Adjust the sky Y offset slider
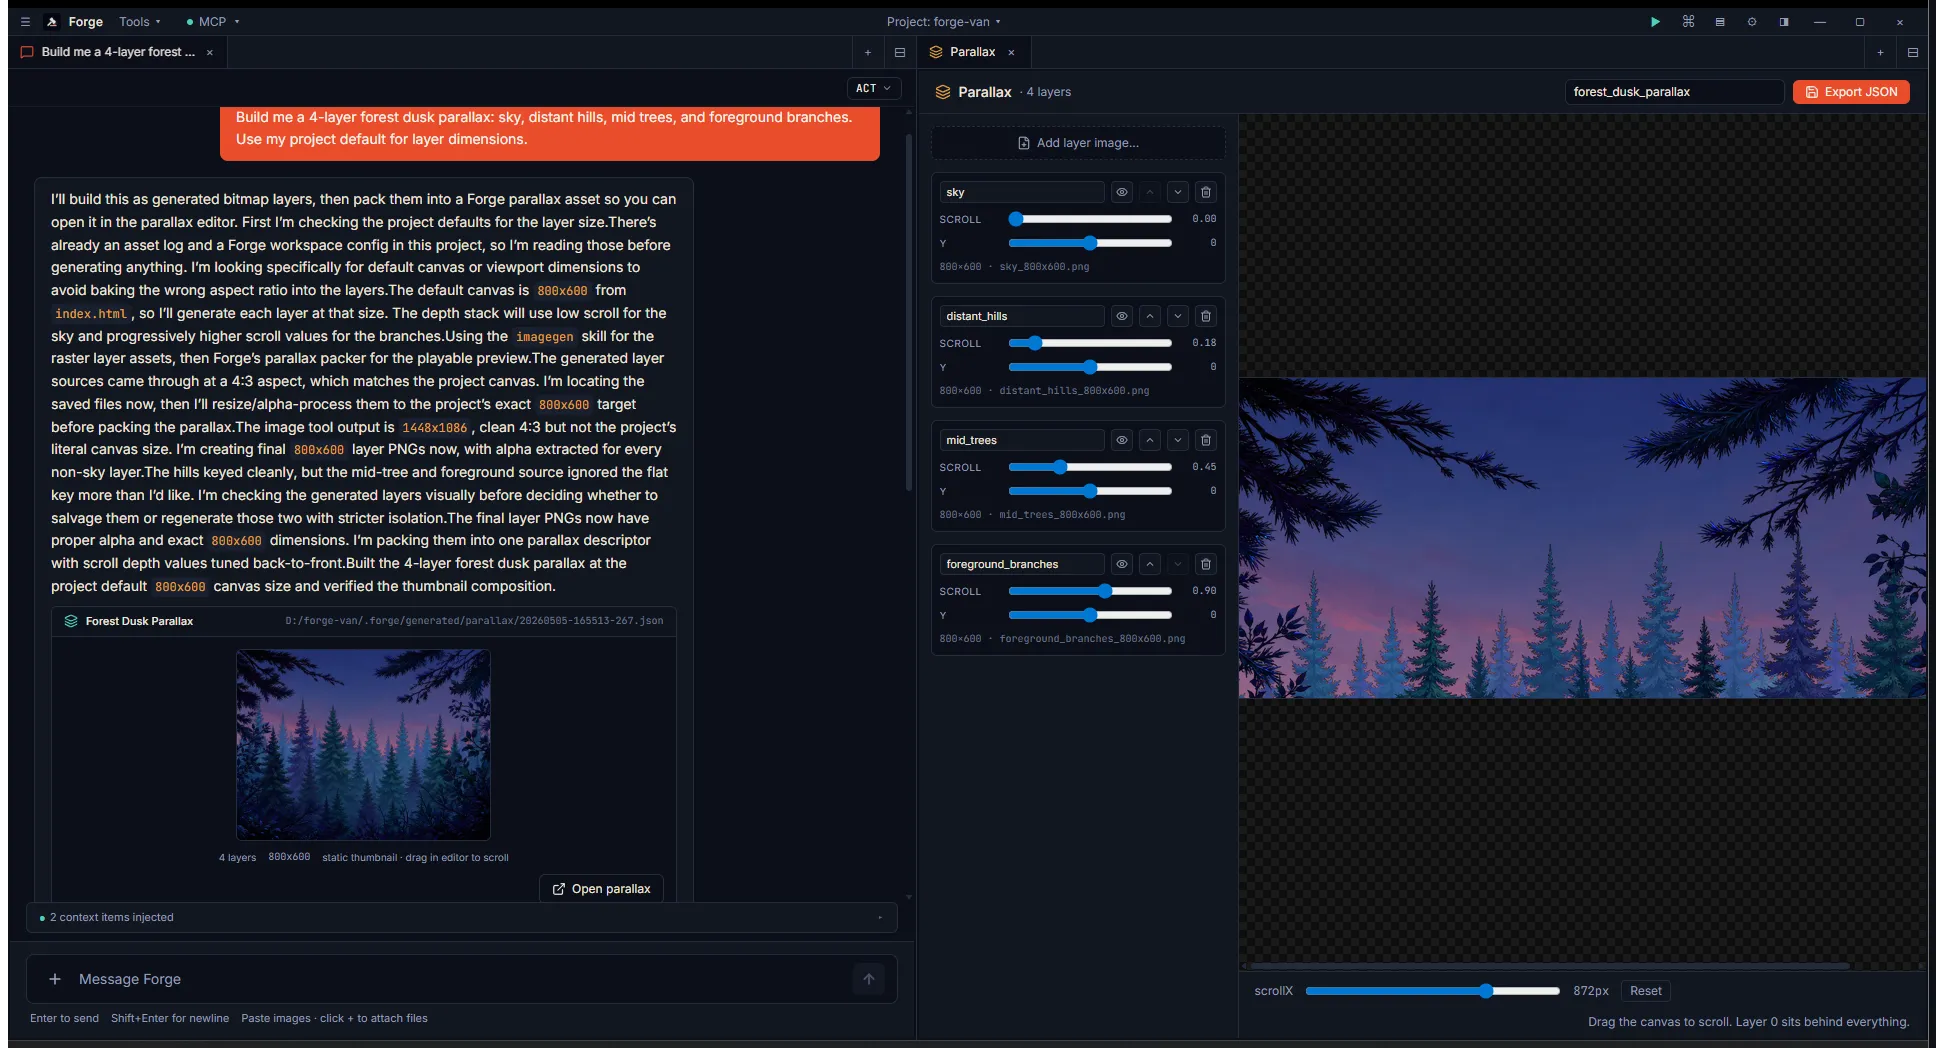Viewport: 1936px width, 1048px height. click(x=1090, y=243)
